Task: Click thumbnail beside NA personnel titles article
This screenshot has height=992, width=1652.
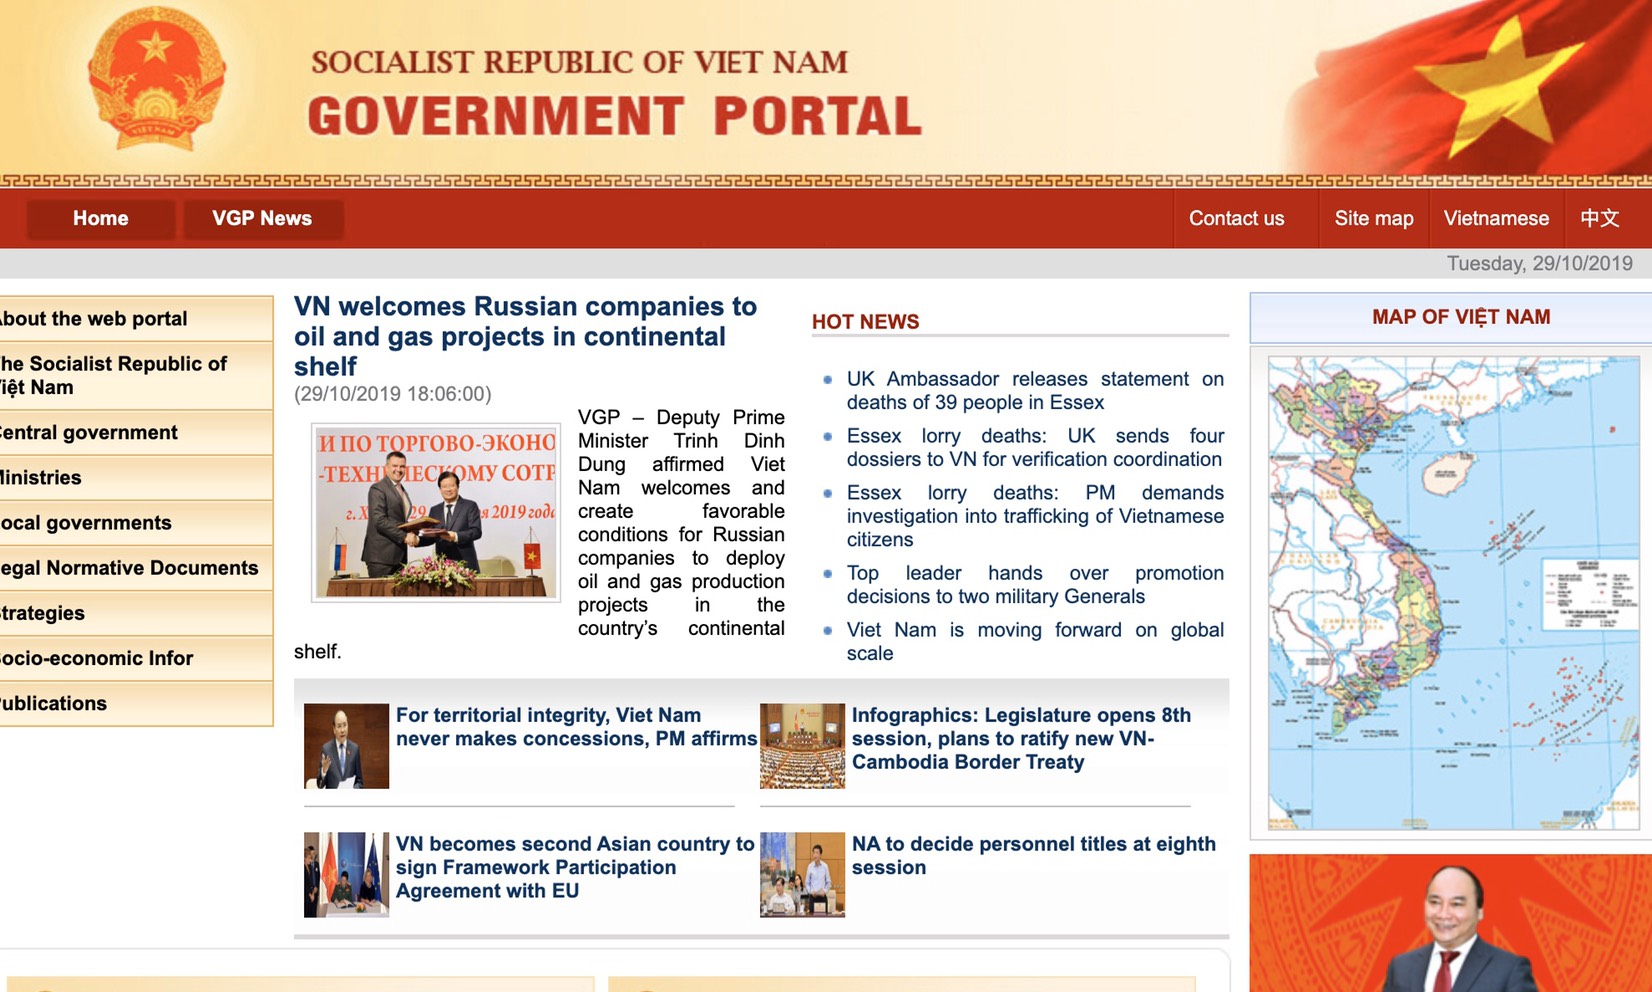Action: pos(802,875)
